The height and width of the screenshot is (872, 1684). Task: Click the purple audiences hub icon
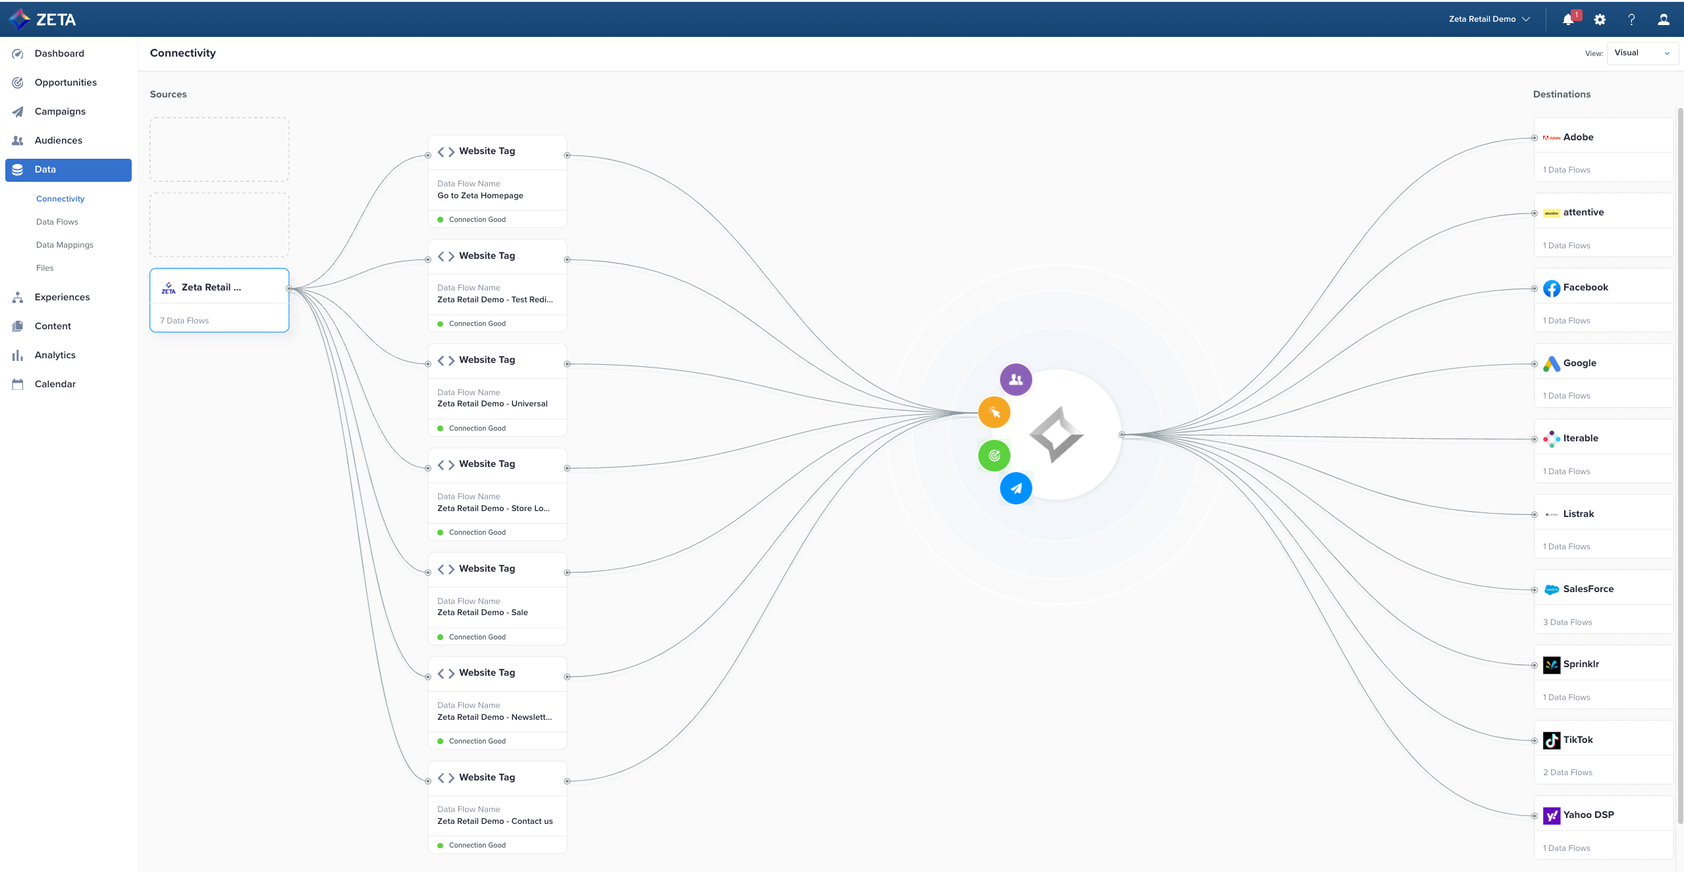pyautogui.click(x=1015, y=380)
